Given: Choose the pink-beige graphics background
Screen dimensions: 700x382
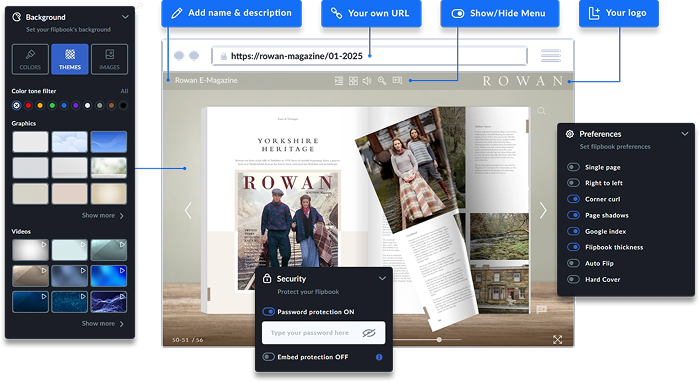Looking at the screenshot, I should [x=70, y=194].
